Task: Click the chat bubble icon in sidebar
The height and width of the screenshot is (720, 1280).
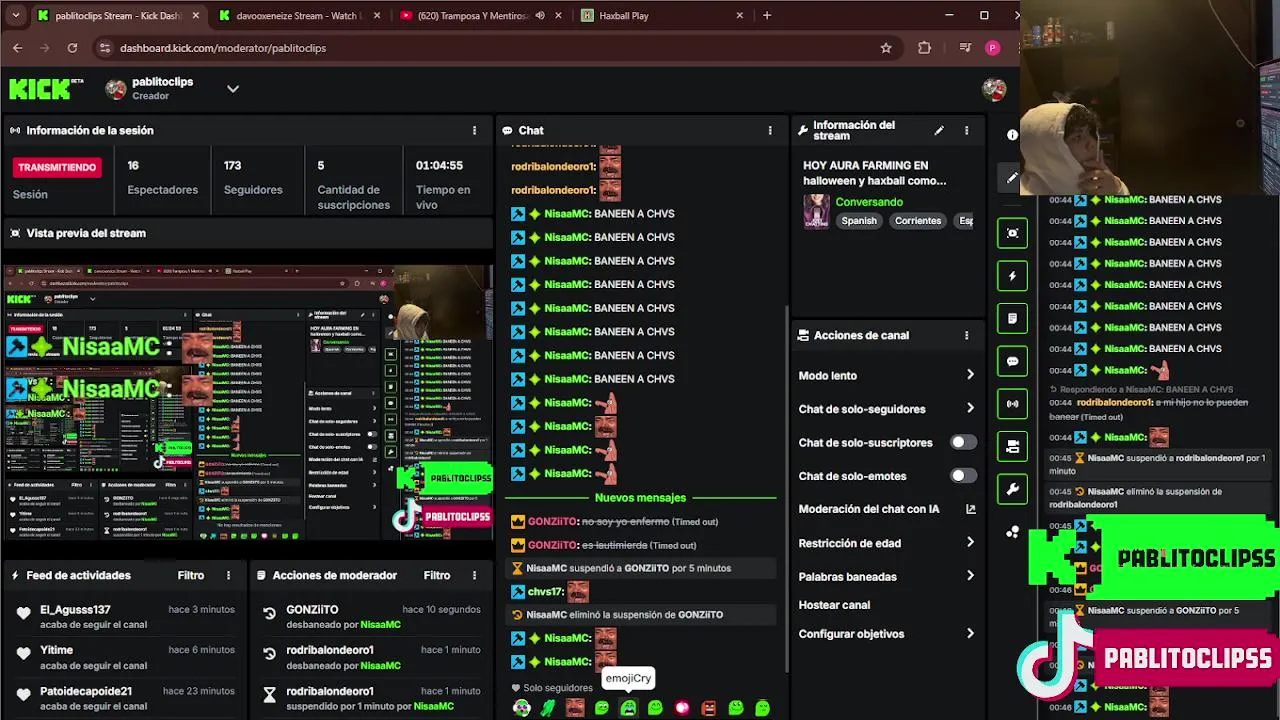Action: (x=1012, y=362)
